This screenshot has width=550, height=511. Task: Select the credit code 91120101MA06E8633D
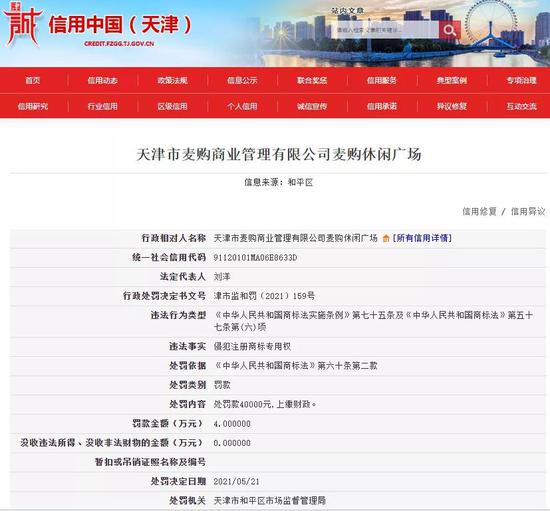[255, 258]
